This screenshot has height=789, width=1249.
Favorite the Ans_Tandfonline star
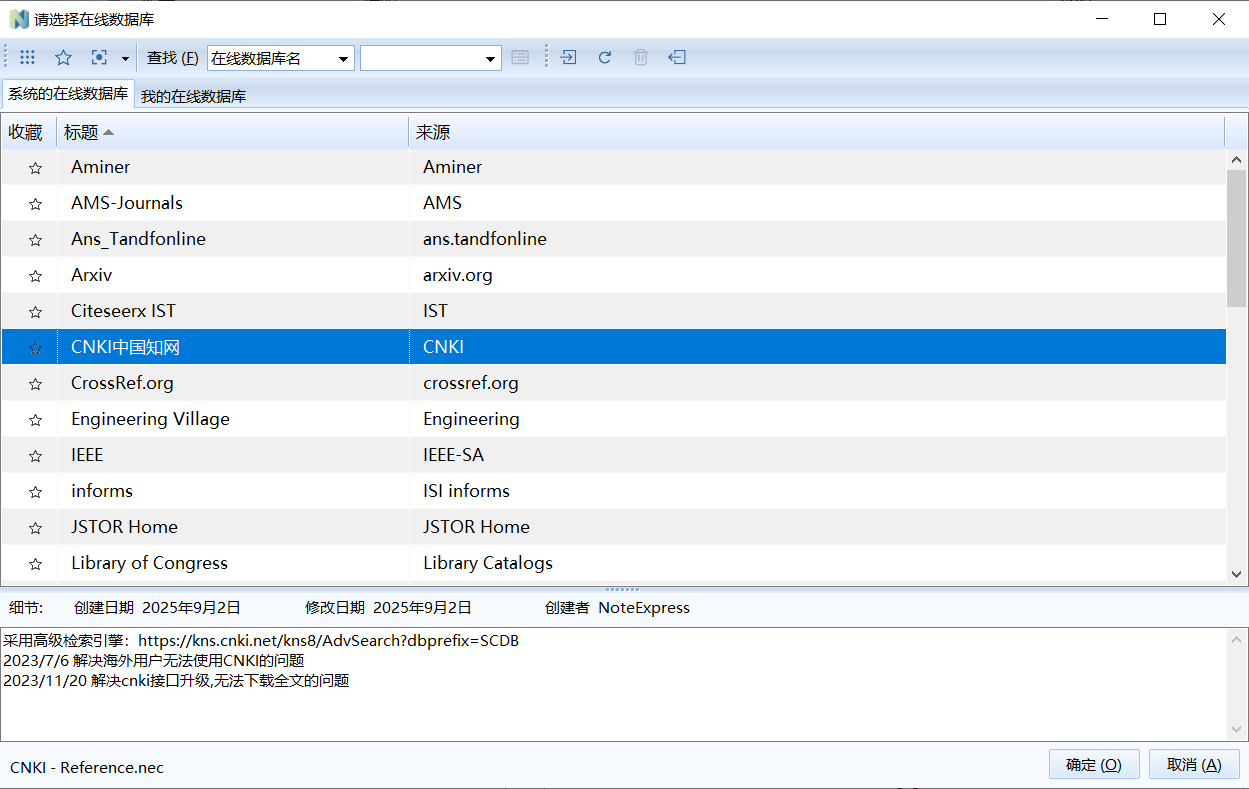pyautogui.click(x=36, y=240)
